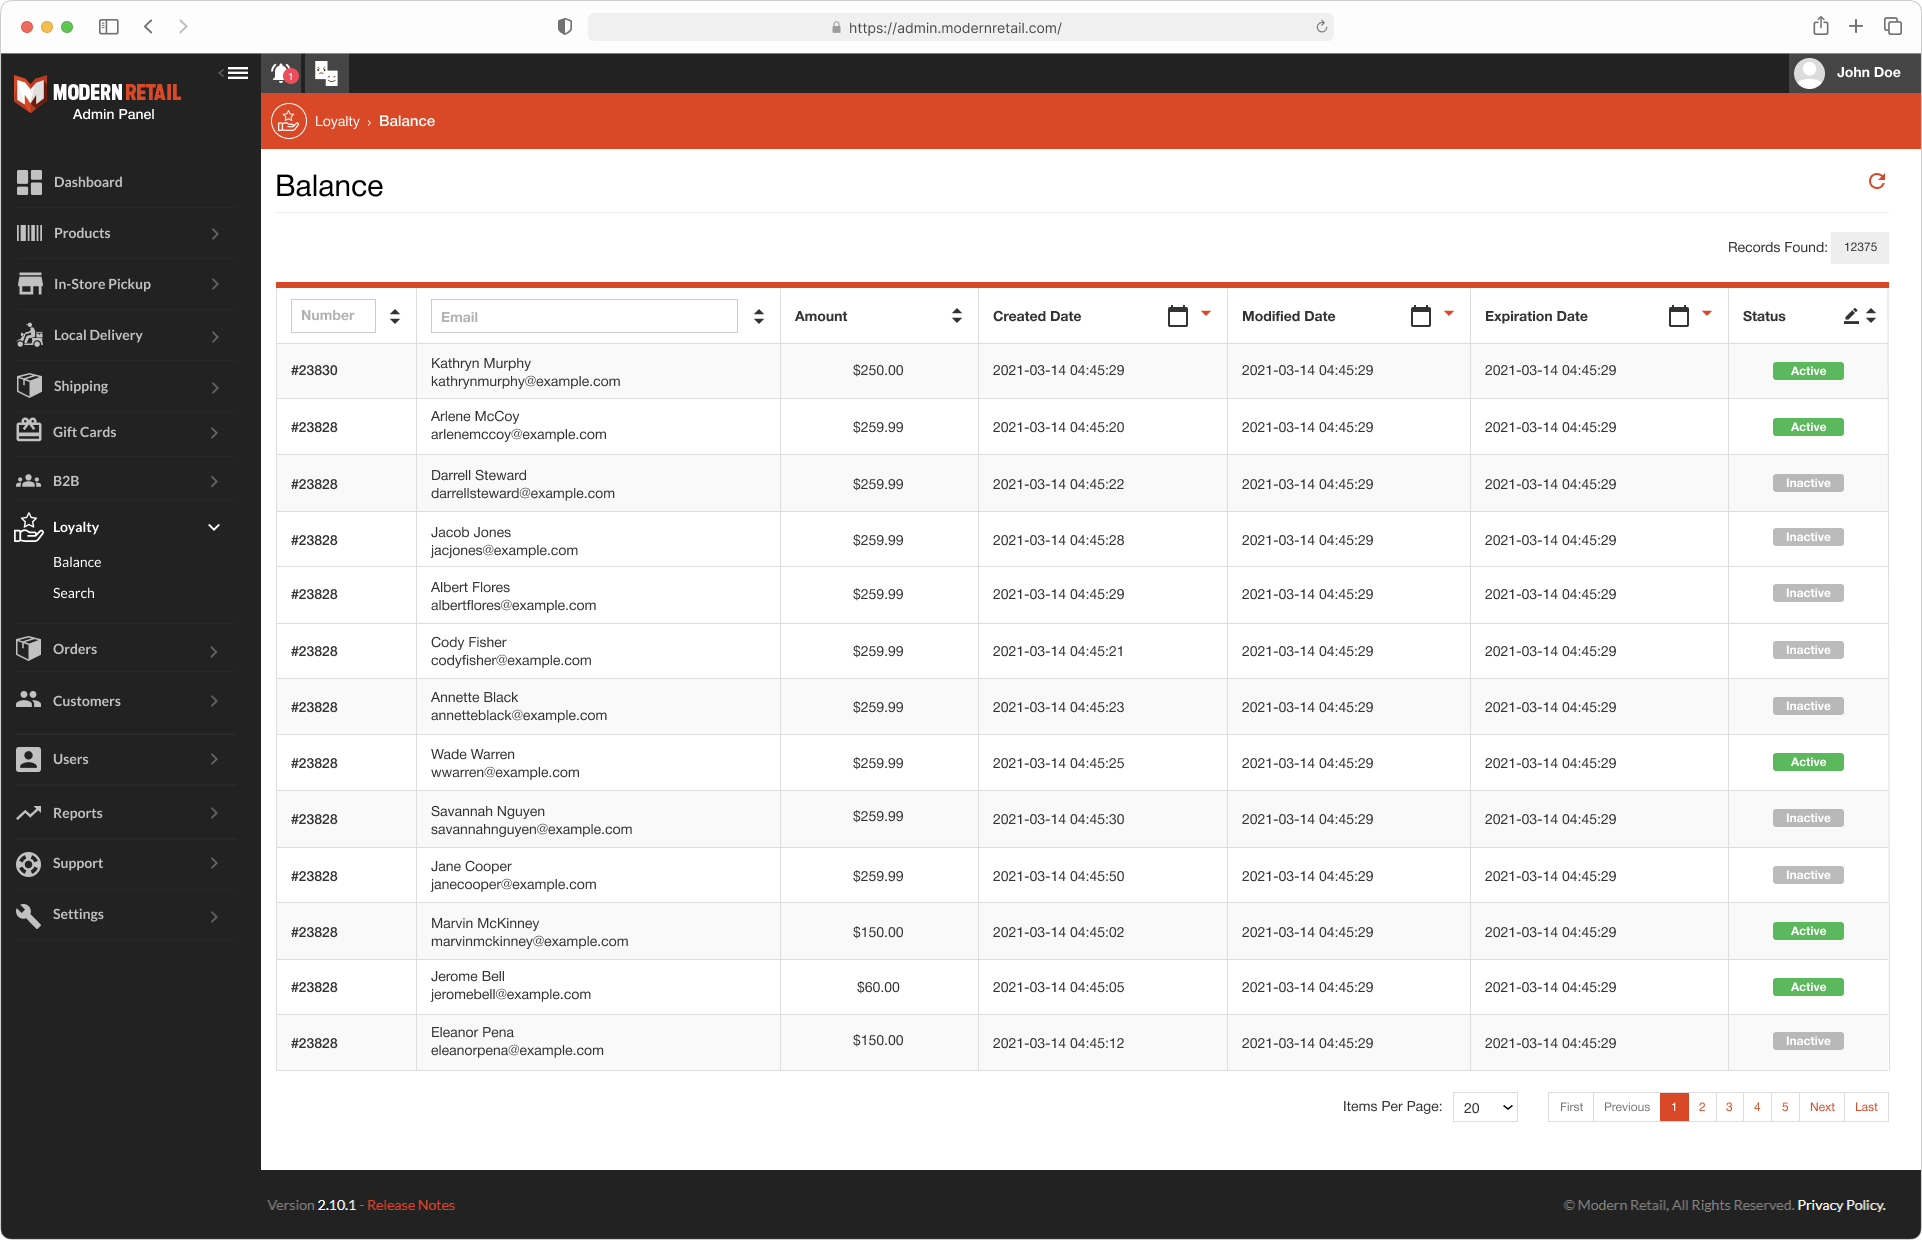This screenshot has height=1240, width=1922.
Task: Click the Email search input field
Action: (584, 315)
